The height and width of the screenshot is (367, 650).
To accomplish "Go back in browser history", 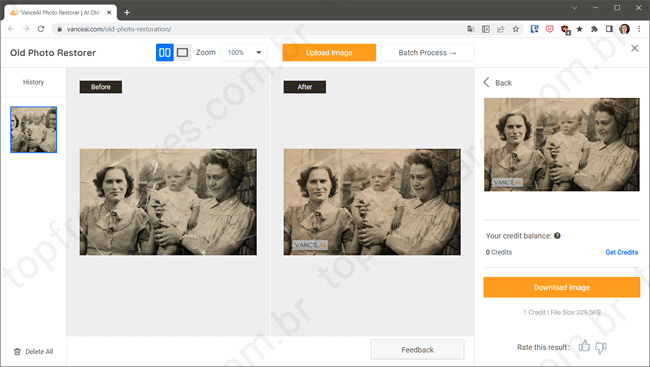I will click(x=11, y=29).
